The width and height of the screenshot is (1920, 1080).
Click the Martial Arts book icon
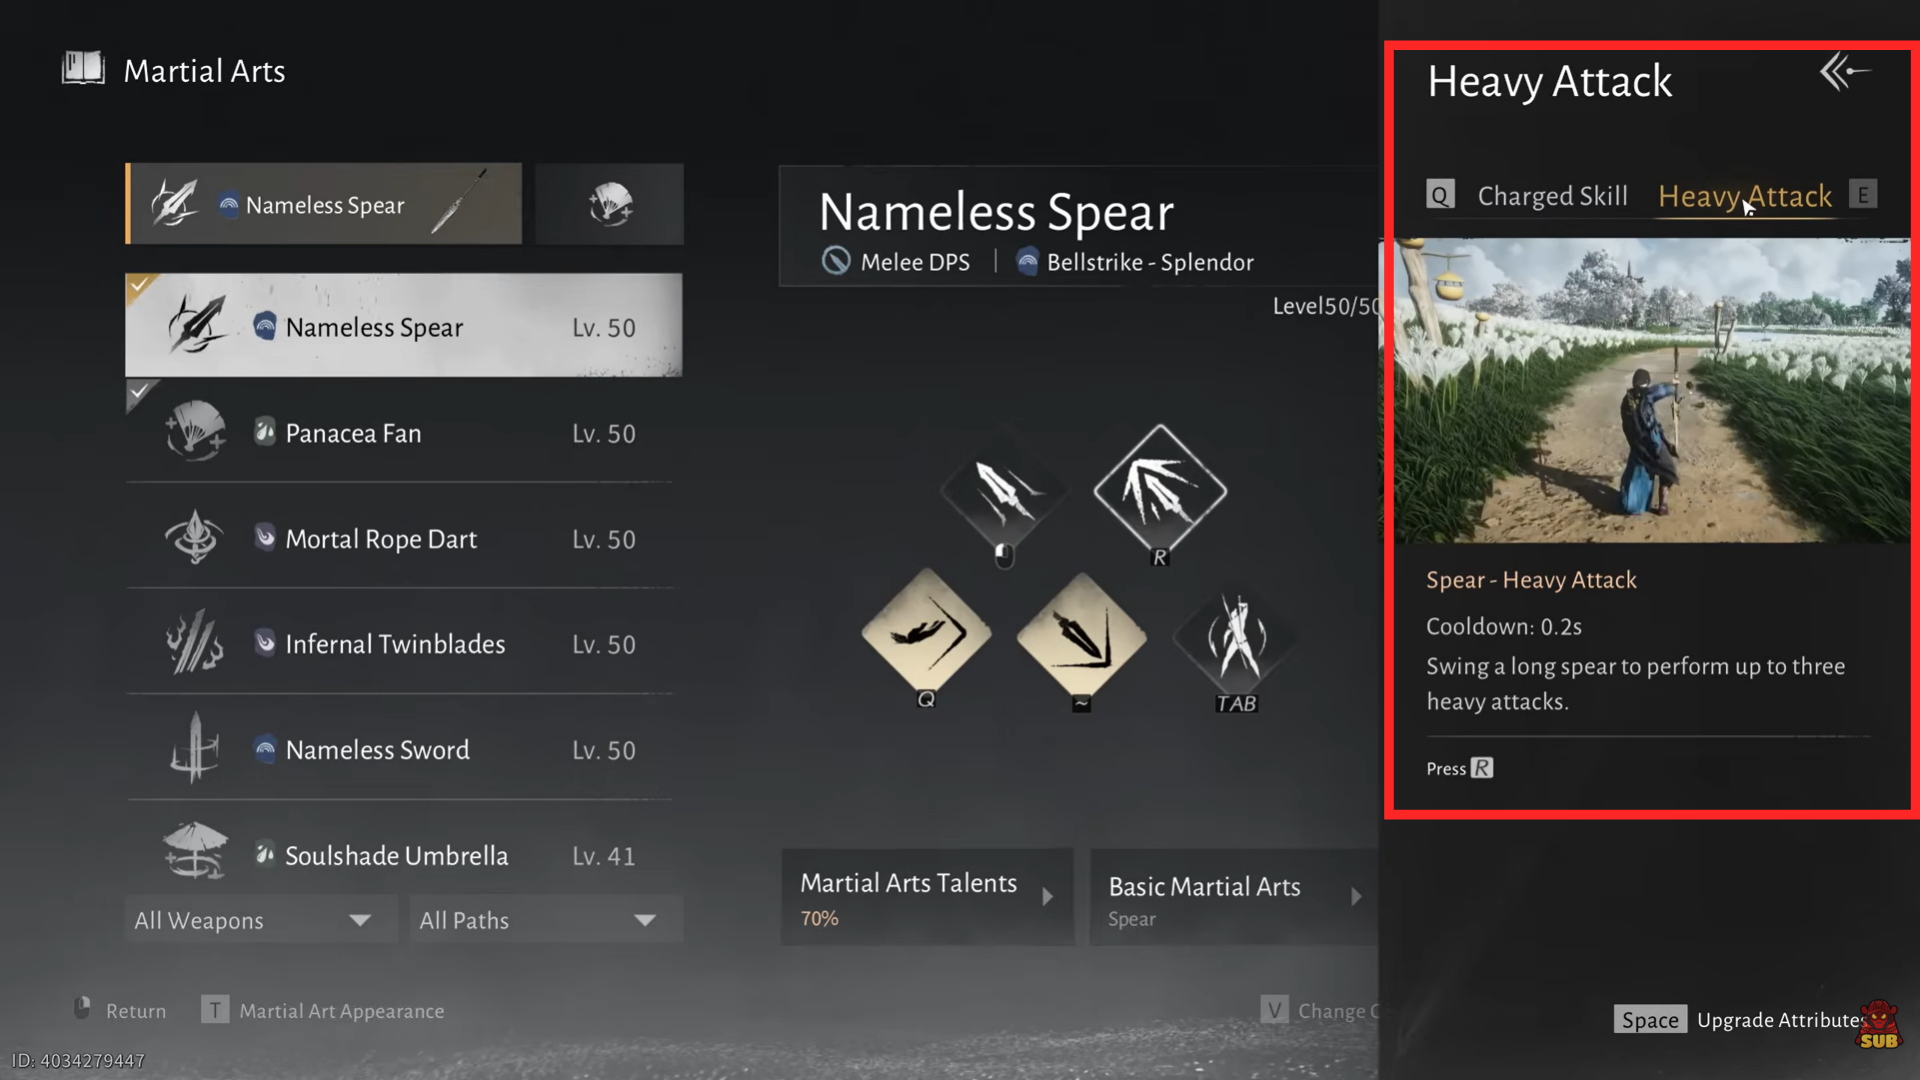(x=83, y=69)
